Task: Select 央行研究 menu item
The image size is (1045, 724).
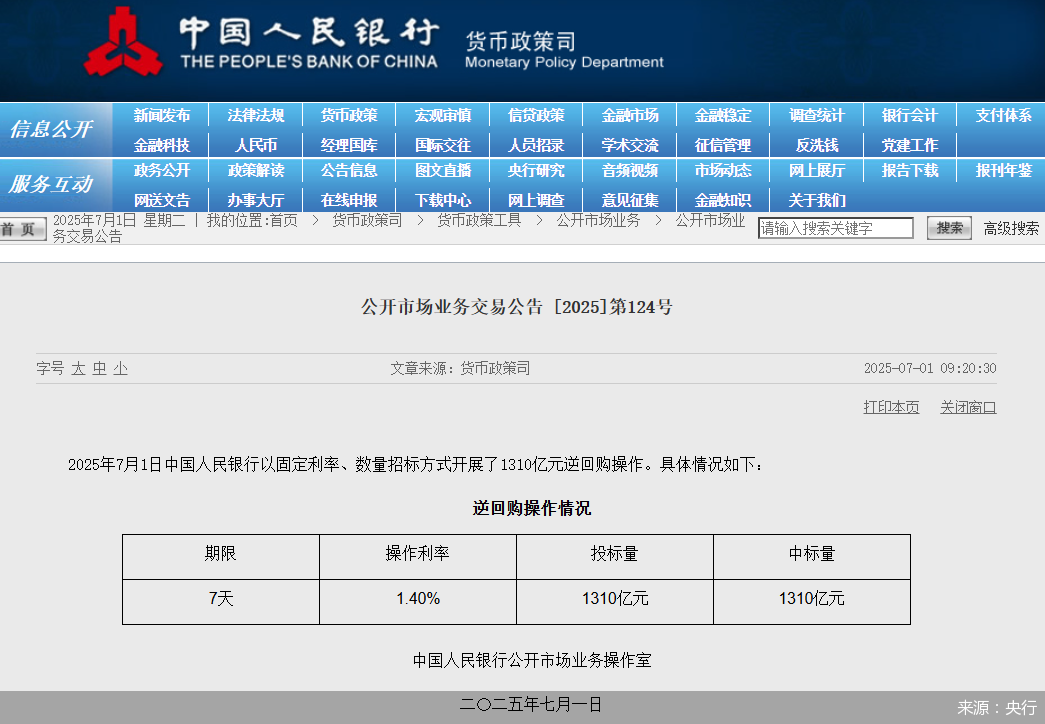Action: coord(536,171)
